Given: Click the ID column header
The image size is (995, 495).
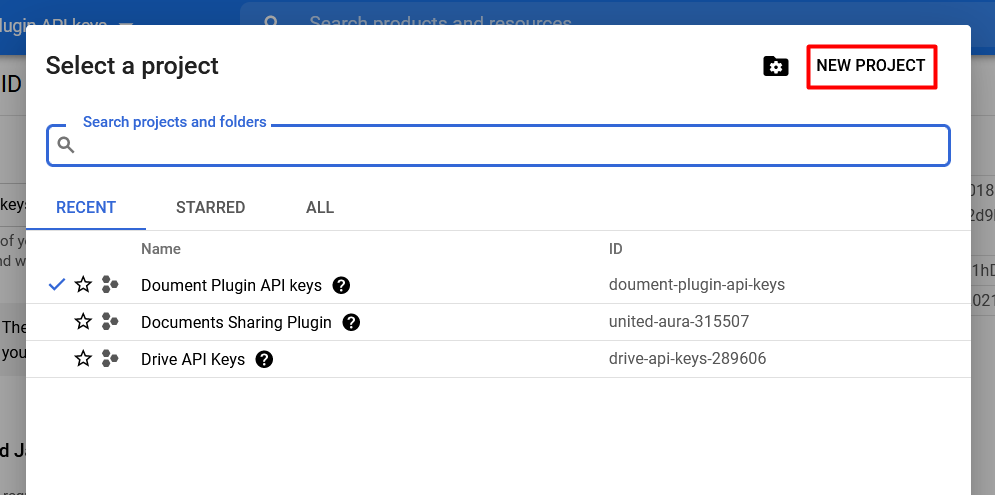Looking at the screenshot, I should 616,249.
